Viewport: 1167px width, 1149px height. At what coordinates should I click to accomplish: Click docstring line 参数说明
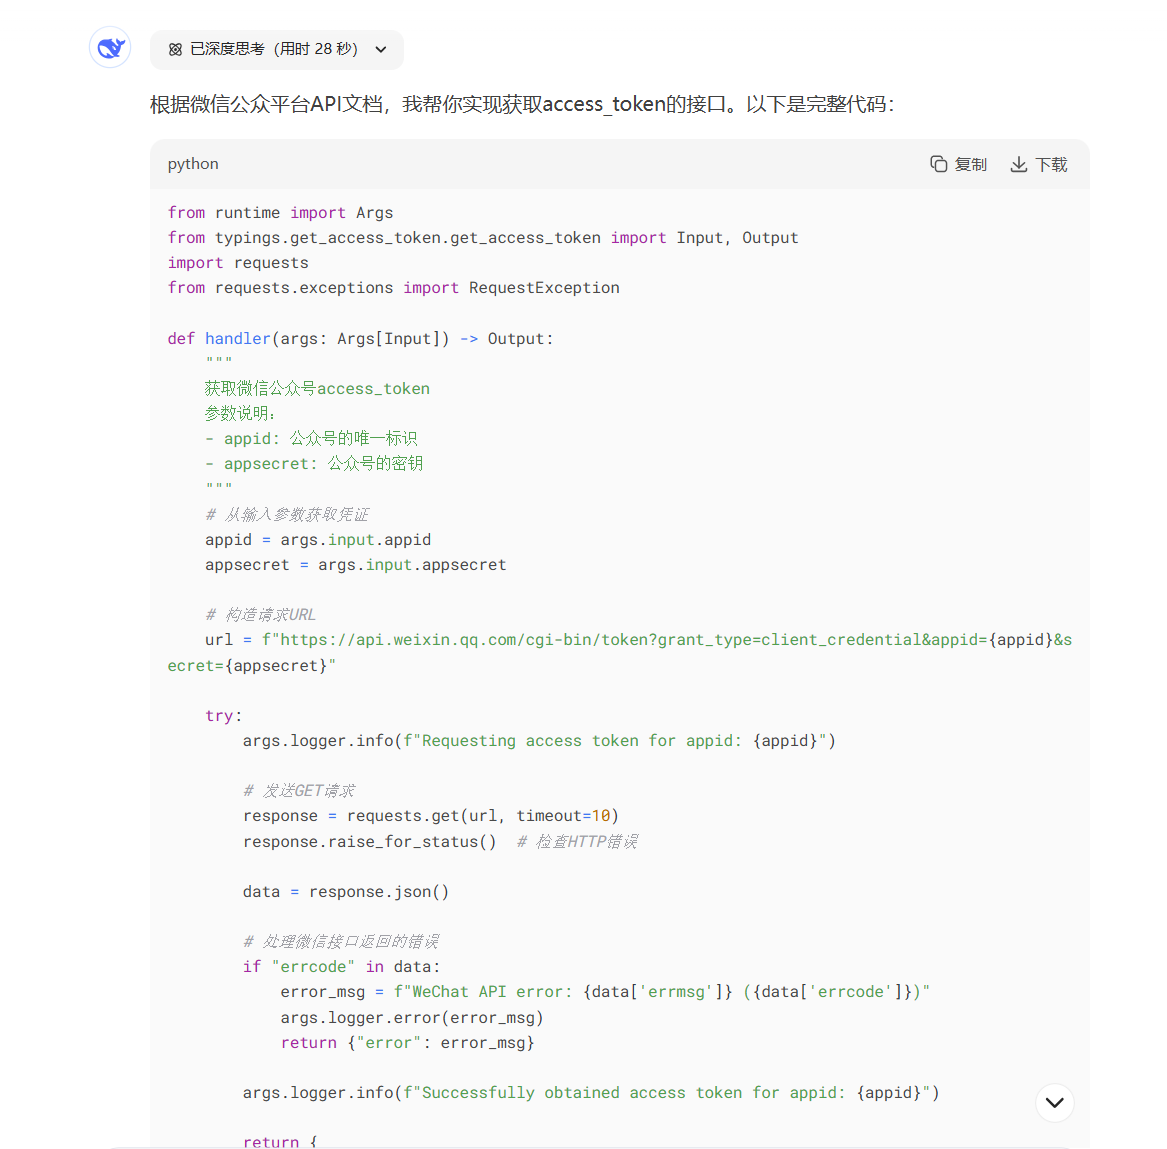point(240,414)
